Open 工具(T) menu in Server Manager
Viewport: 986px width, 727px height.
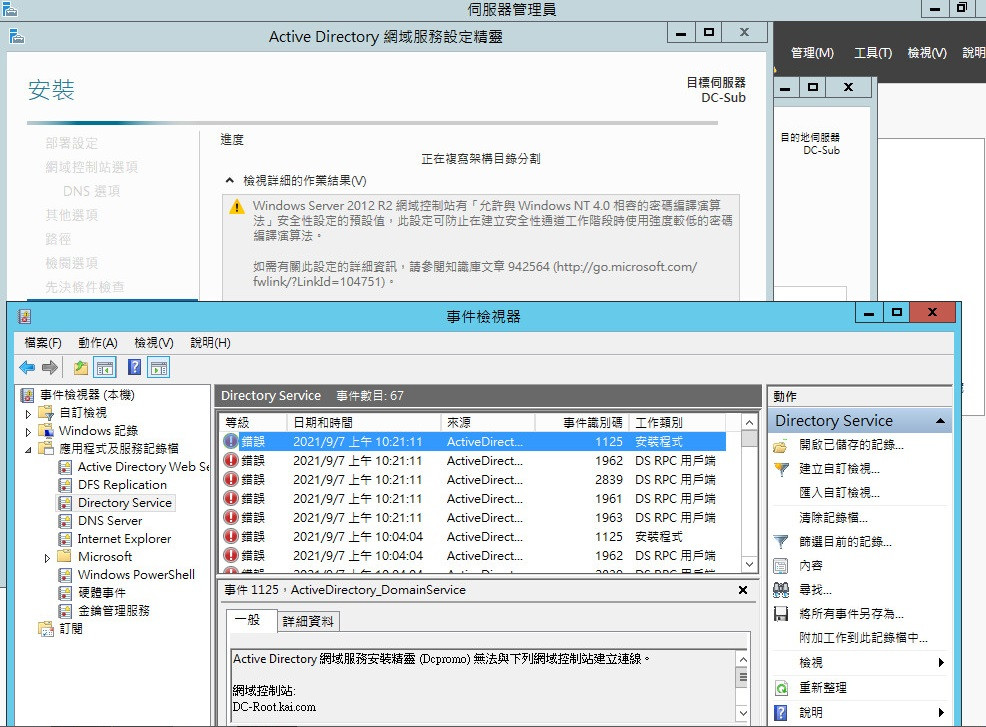pyautogui.click(x=873, y=53)
